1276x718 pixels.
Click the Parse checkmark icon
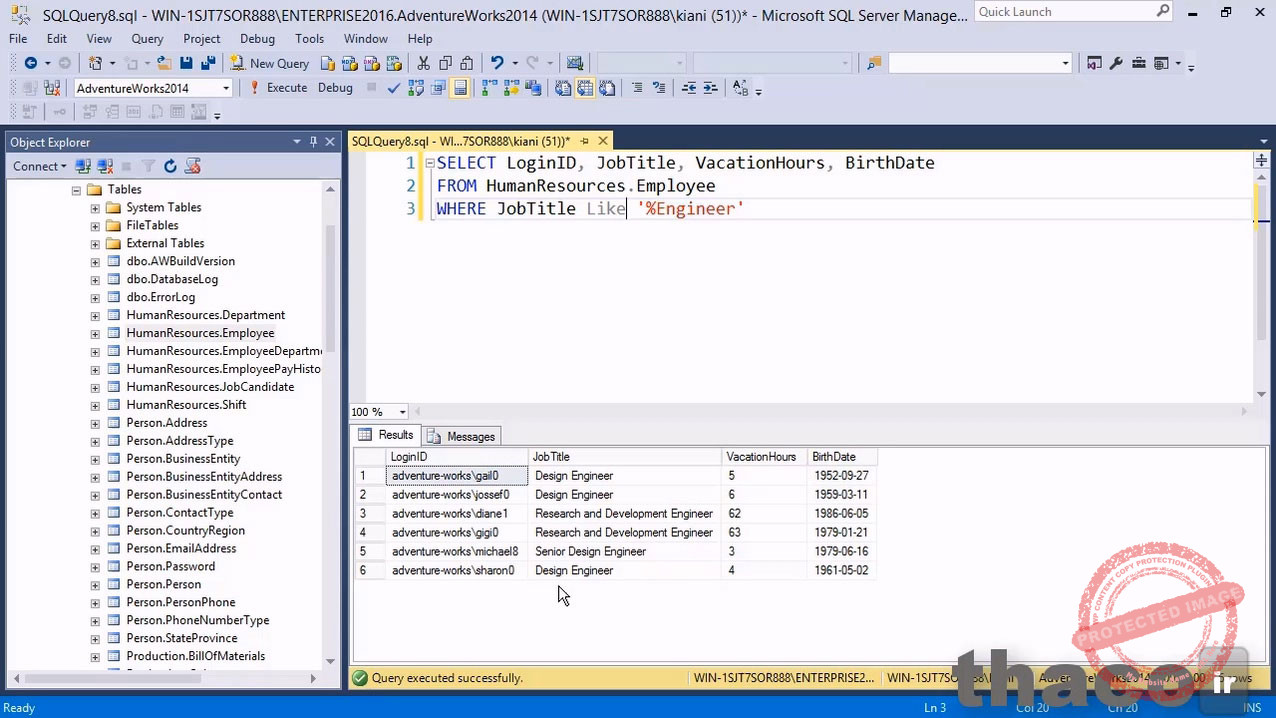click(393, 88)
